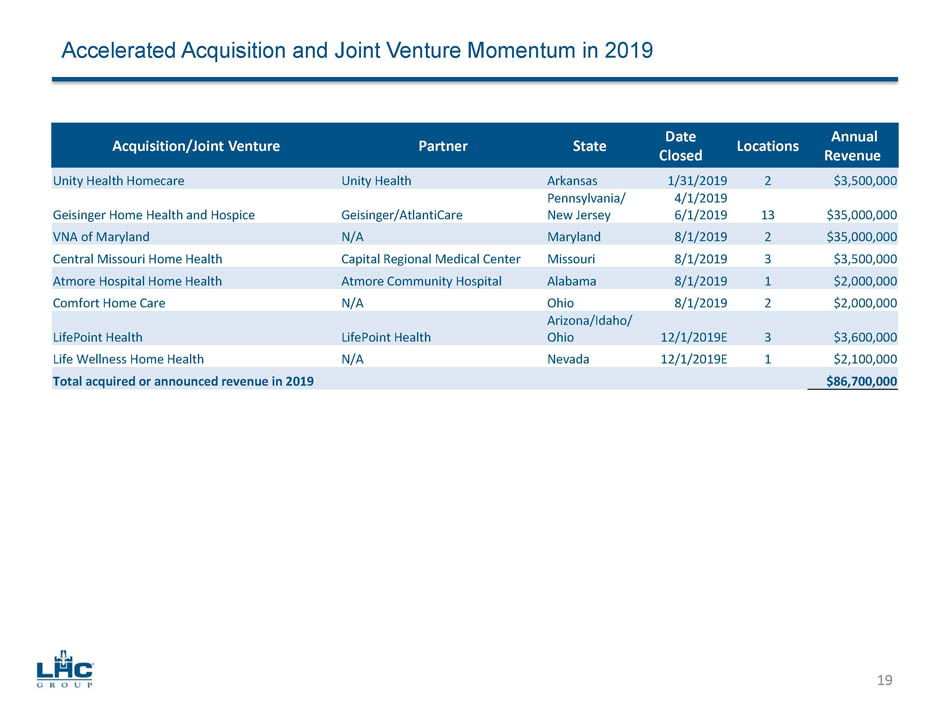Viewport: 950px width, 713px height.
Task: Click the slide page number 19
Action: (884, 681)
